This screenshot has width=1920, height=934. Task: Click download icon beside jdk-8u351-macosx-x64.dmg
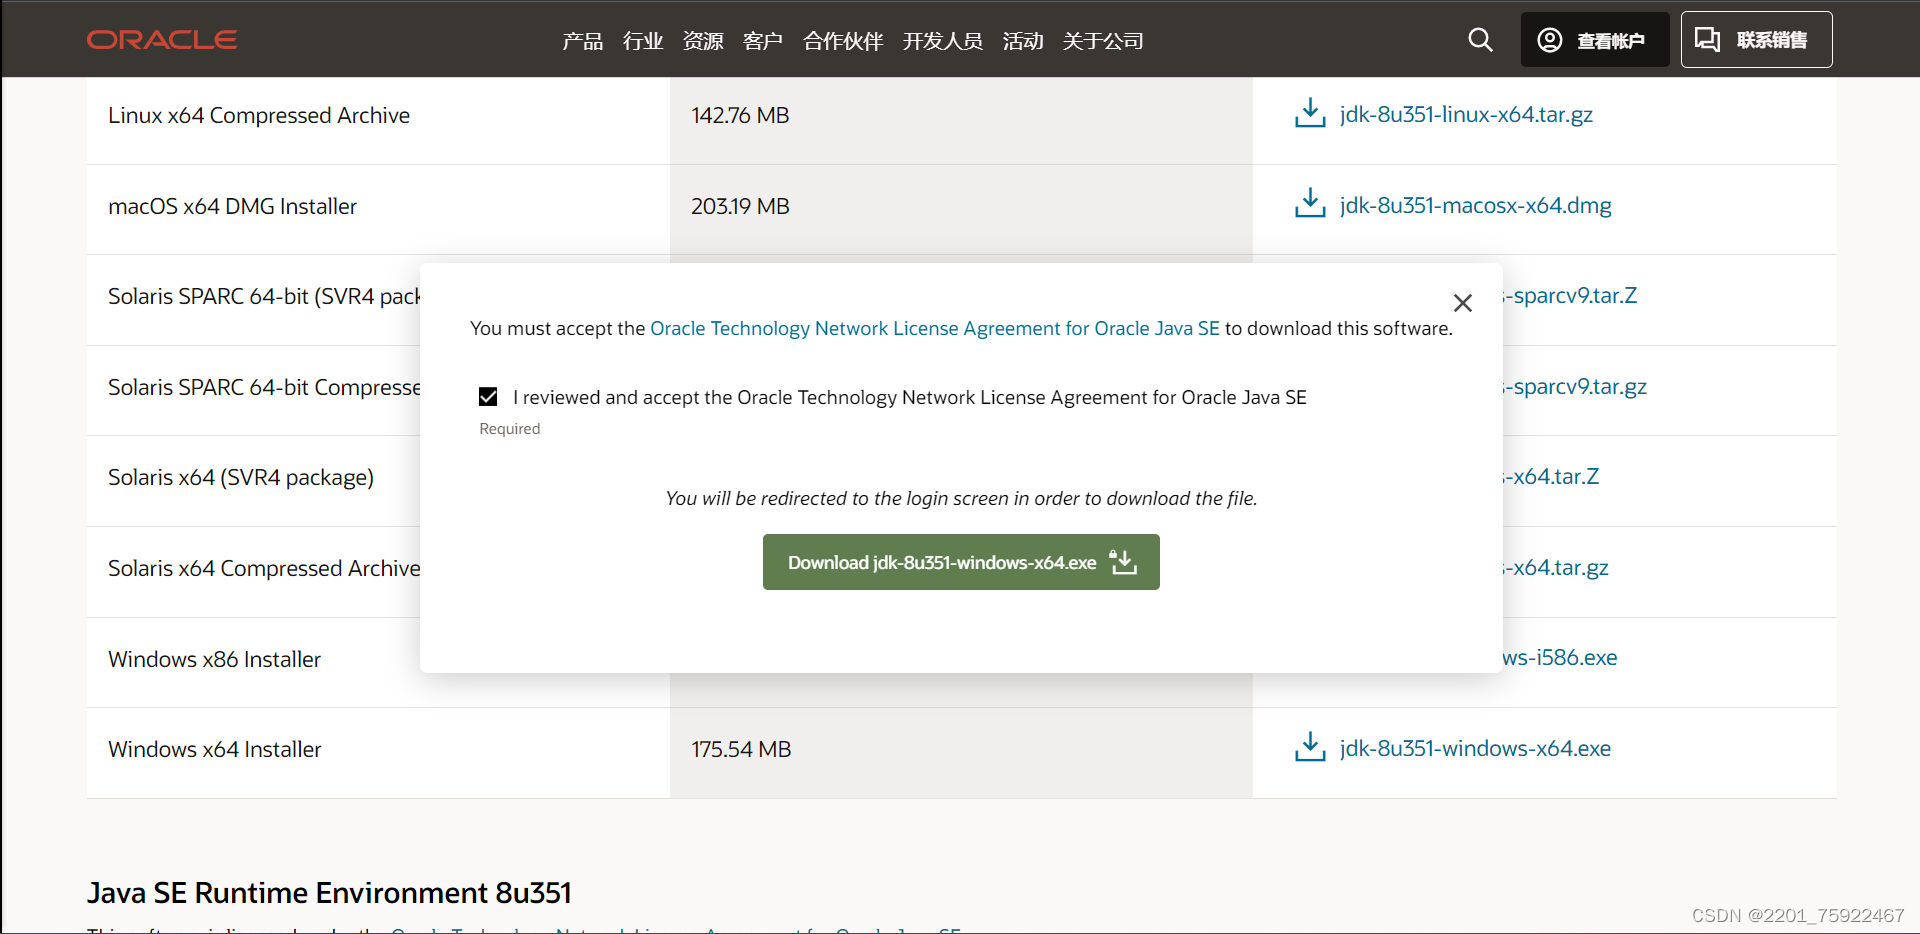pyautogui.click(x=1310, y=203)
